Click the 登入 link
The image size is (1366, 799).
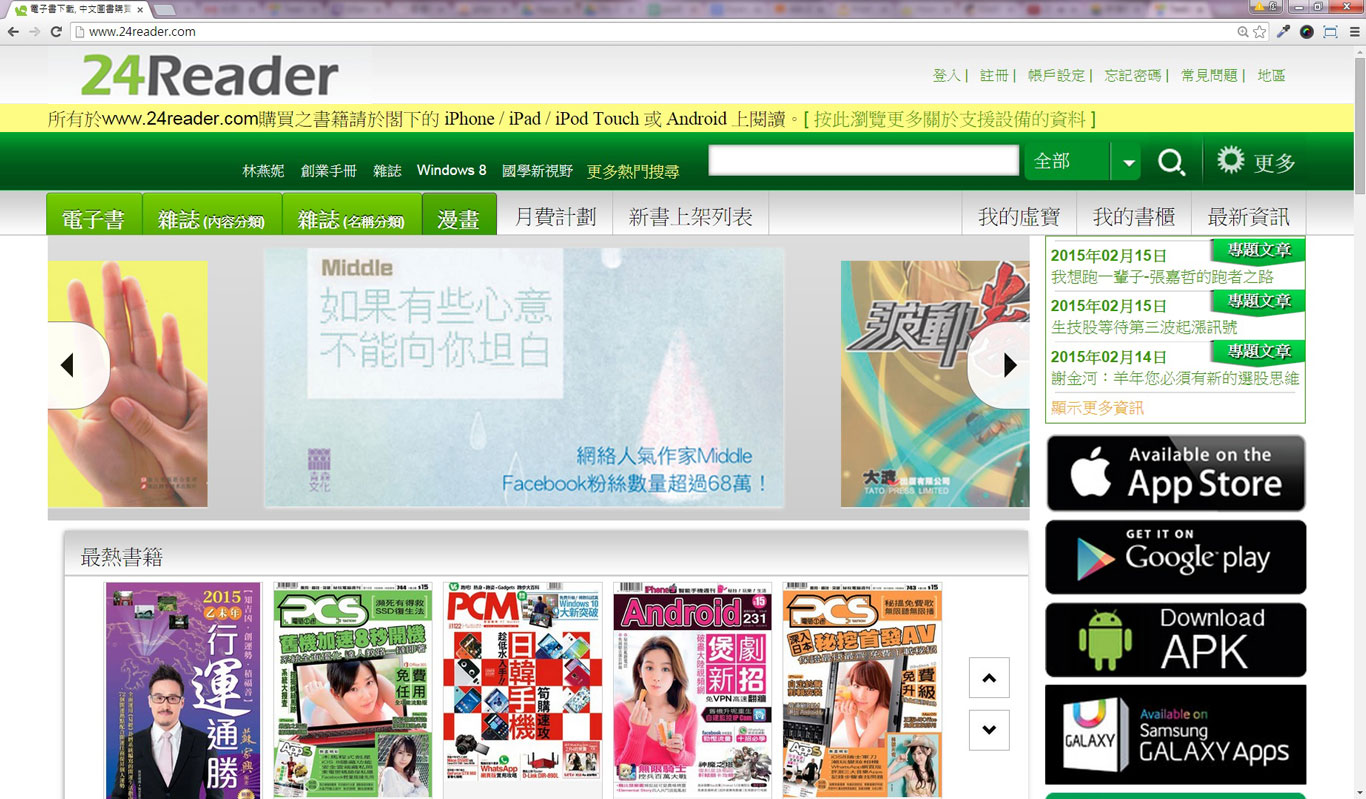coord(946,75)
